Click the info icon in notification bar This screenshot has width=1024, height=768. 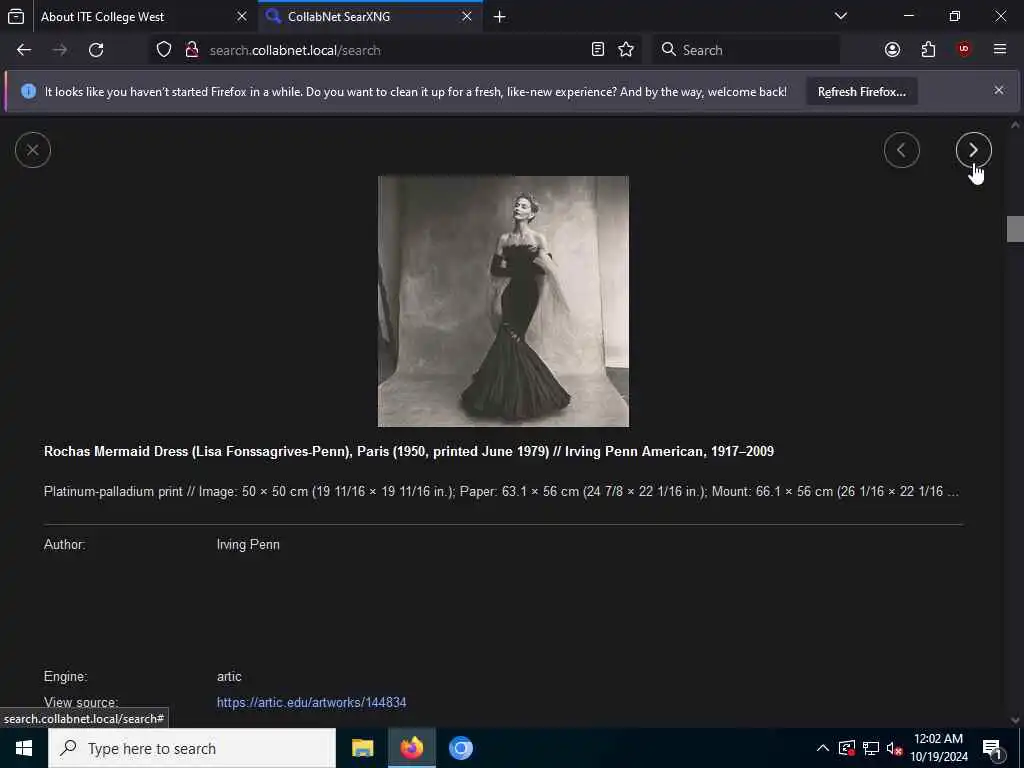pyautogui.click(x=28, y=91)
